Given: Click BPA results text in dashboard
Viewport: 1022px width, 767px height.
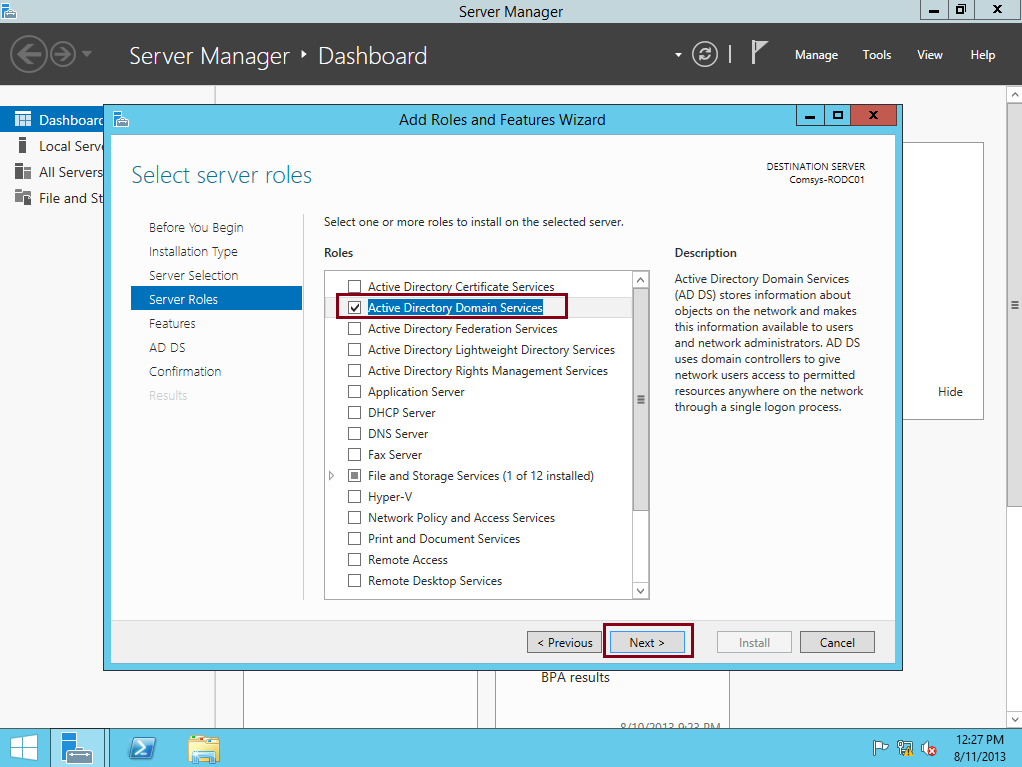Looking at the screenshot, I should coord(575,678).
